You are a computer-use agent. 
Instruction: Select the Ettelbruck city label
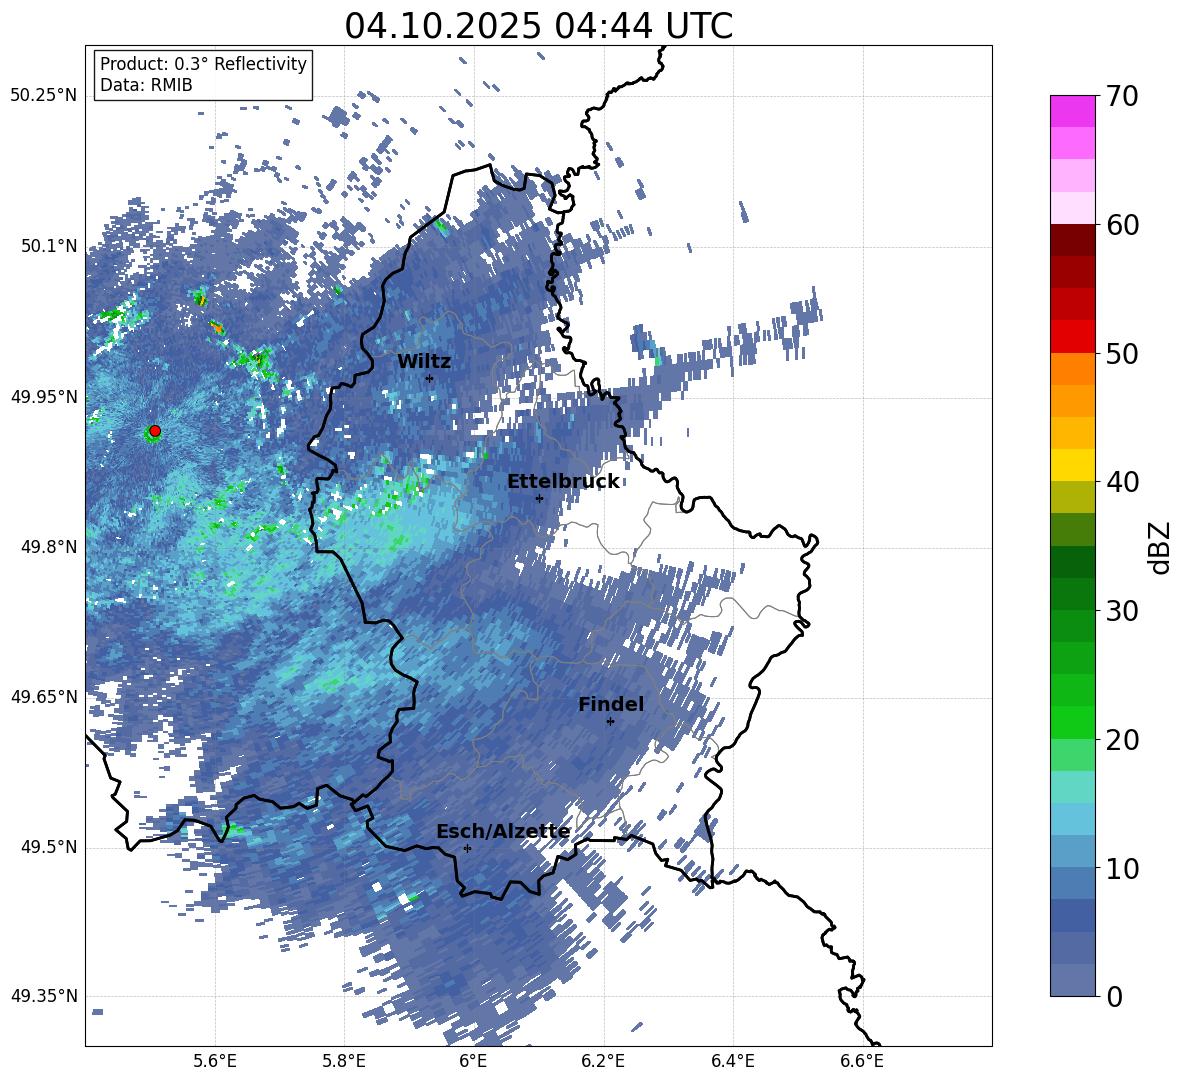coord(563,482)
